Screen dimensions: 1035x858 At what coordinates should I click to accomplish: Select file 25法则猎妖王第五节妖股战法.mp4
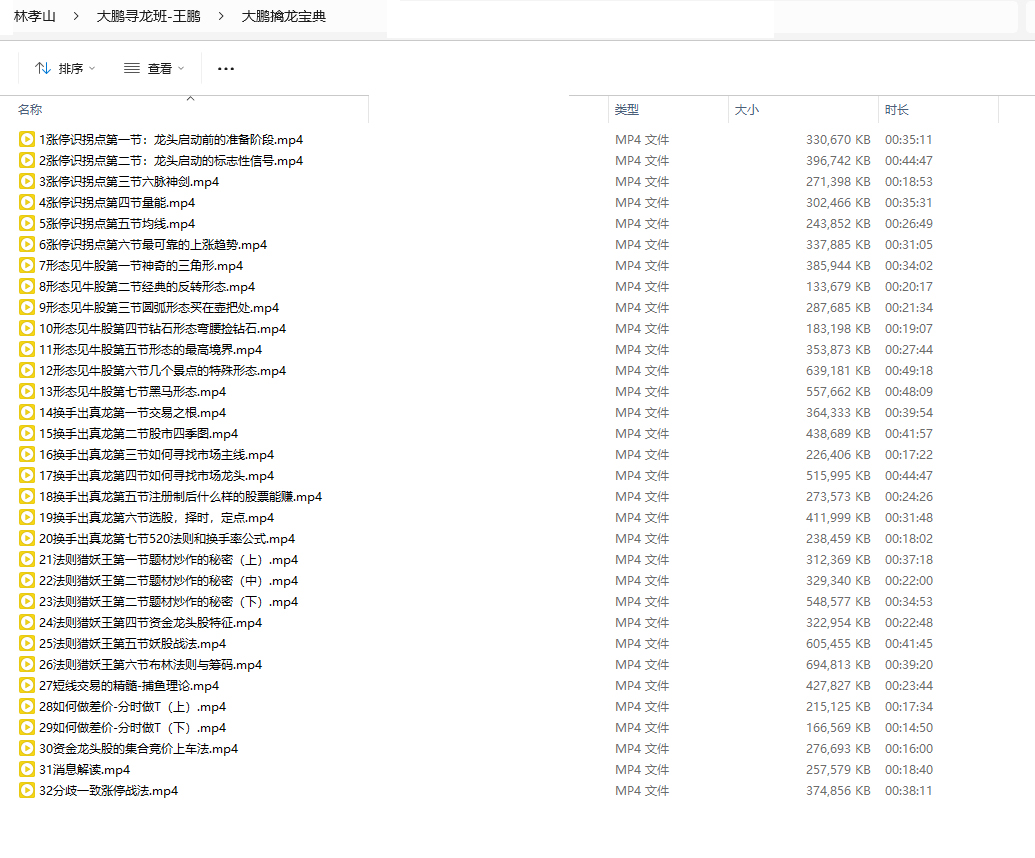click(133, 644)
